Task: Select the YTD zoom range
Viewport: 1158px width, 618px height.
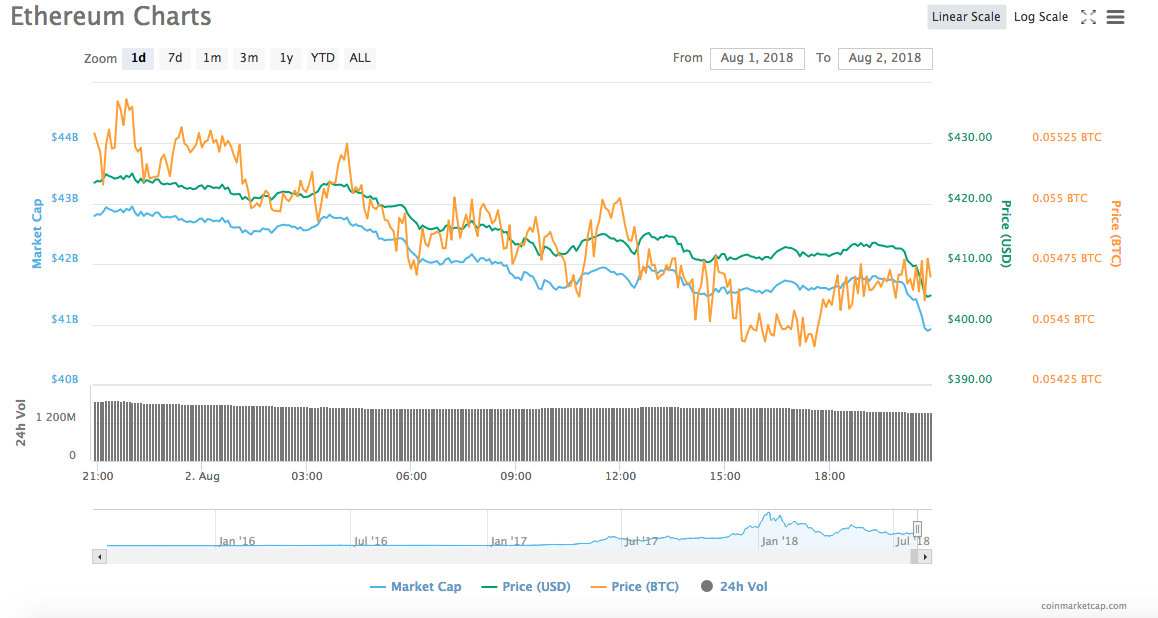Action: [323, 58]
